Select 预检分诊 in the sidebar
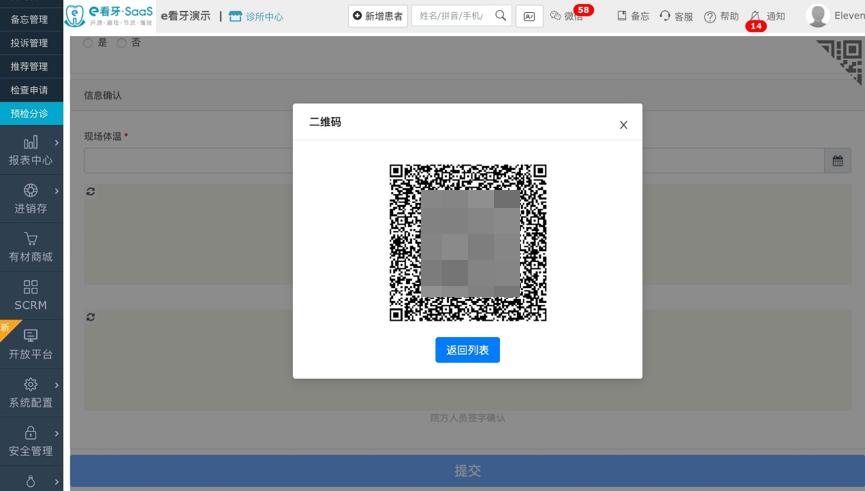Image resolution: width=865 pixels, height=491 pixels. [x=29, y=114]
